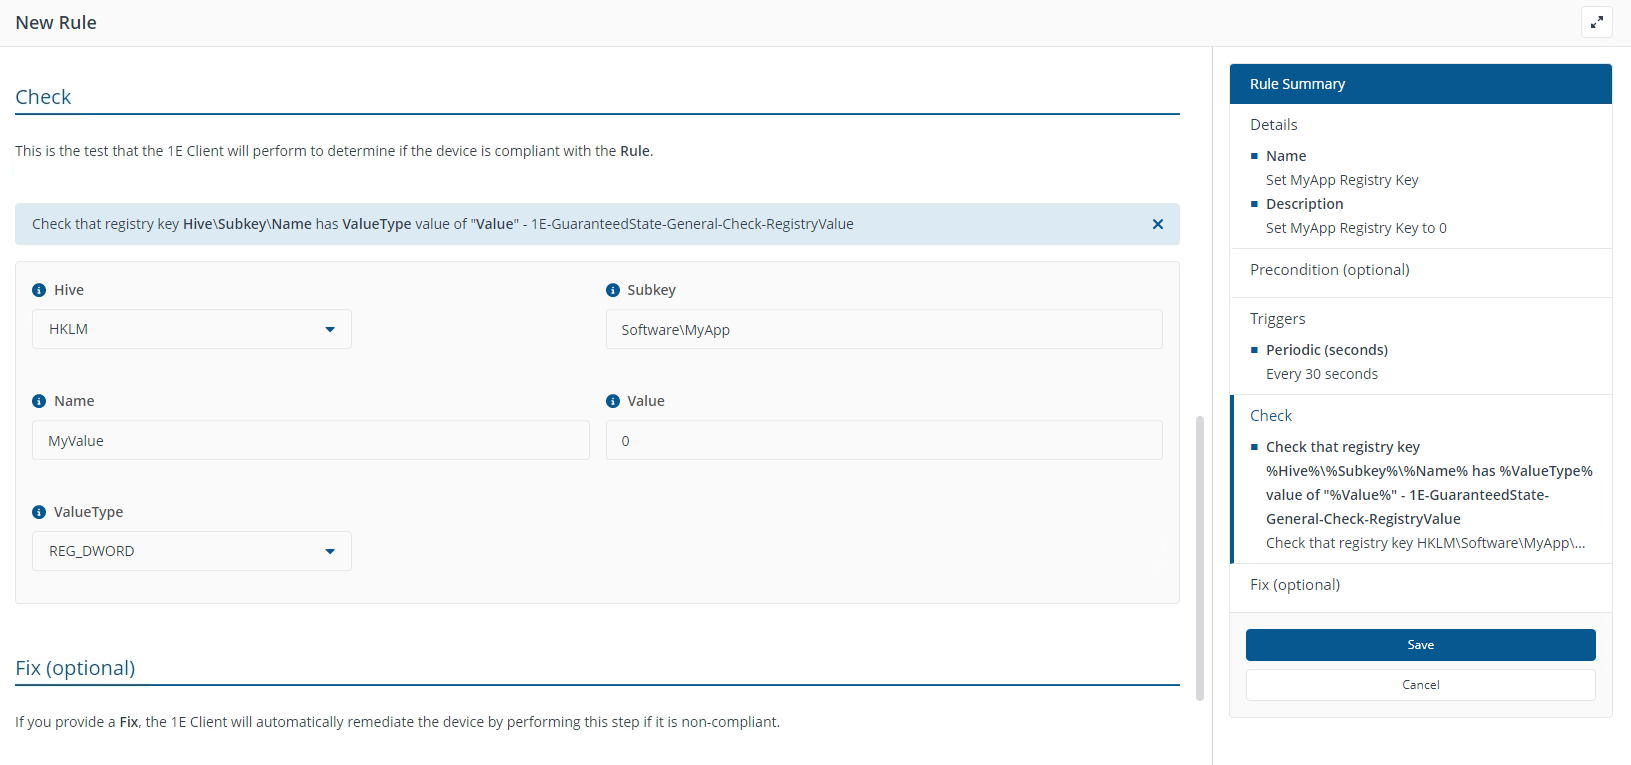Click the Value input field containing 0

[x=883, y=440]
